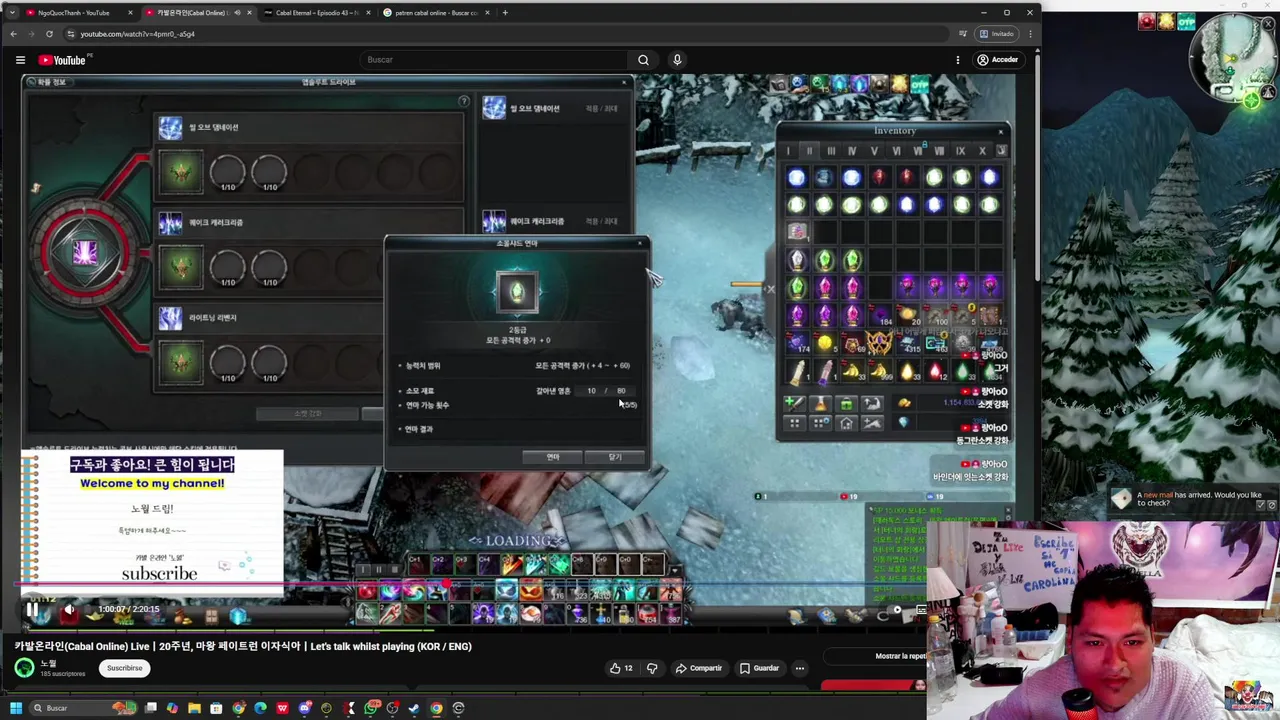This screenshot has width=1280, height=720.
Task: Start voice search with the microphone icon
Action: (x=677, y=60)
